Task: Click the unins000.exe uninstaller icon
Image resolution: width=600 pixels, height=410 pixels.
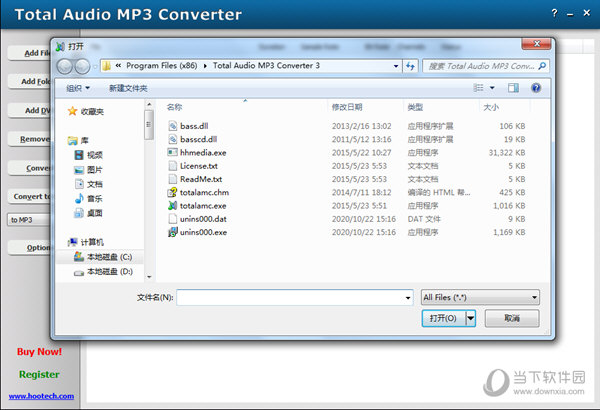Action: tap(173, 232)
